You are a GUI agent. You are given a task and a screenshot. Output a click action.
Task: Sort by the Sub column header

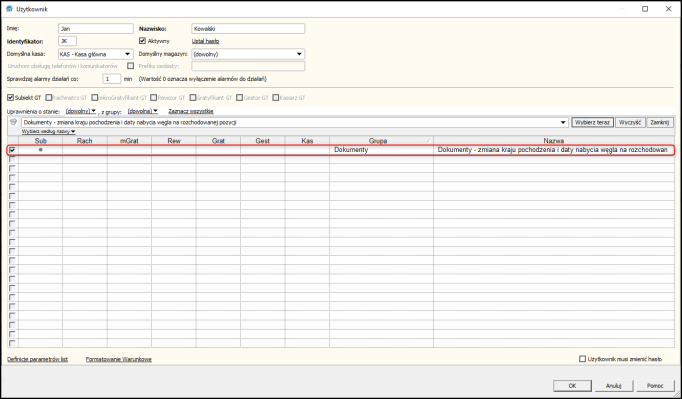[40, 141]
